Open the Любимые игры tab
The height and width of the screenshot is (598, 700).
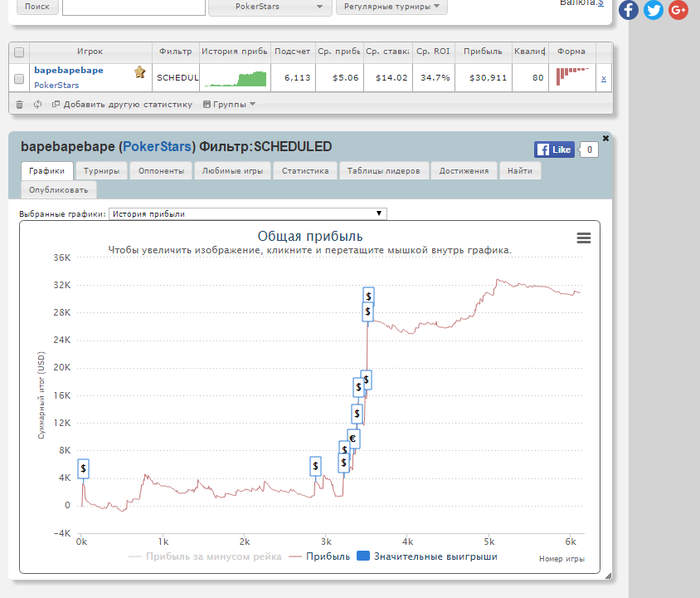pyautogui.click(x=233, y=171)
